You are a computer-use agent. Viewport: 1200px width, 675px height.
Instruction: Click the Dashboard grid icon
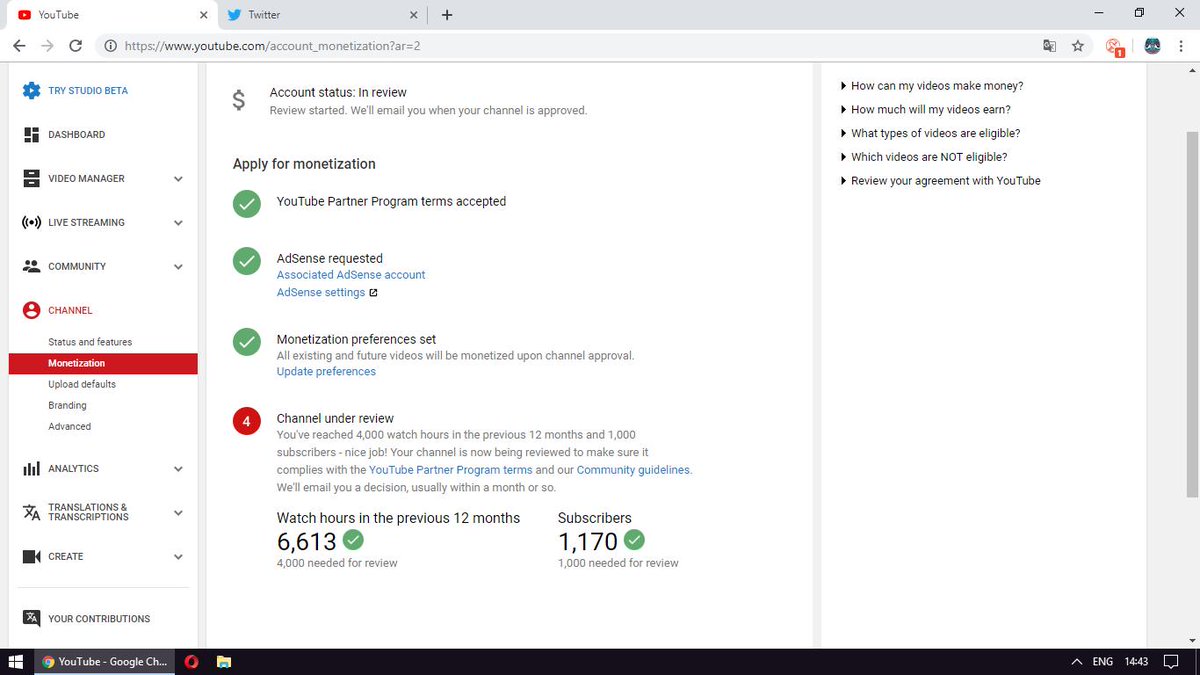click(31, 134)
